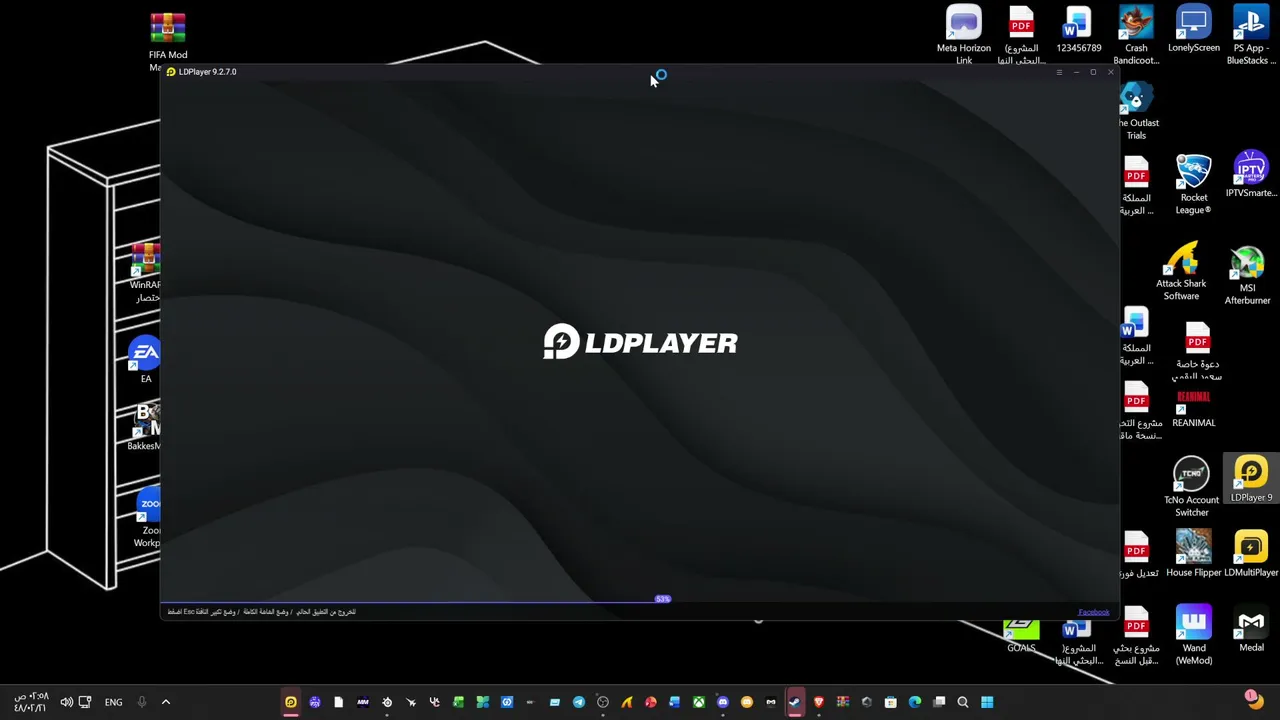1280x720 pixels.
Task: Open Brave browser from the taskbar
Action: click(x=819, y=702)
